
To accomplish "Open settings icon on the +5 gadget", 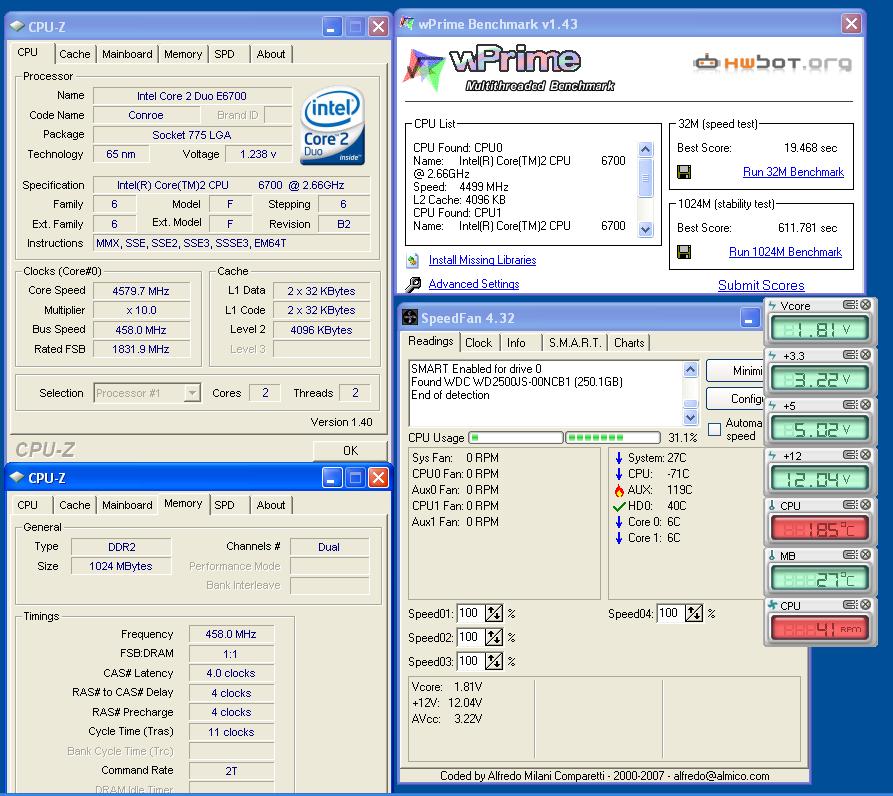I will coord(850,405).
